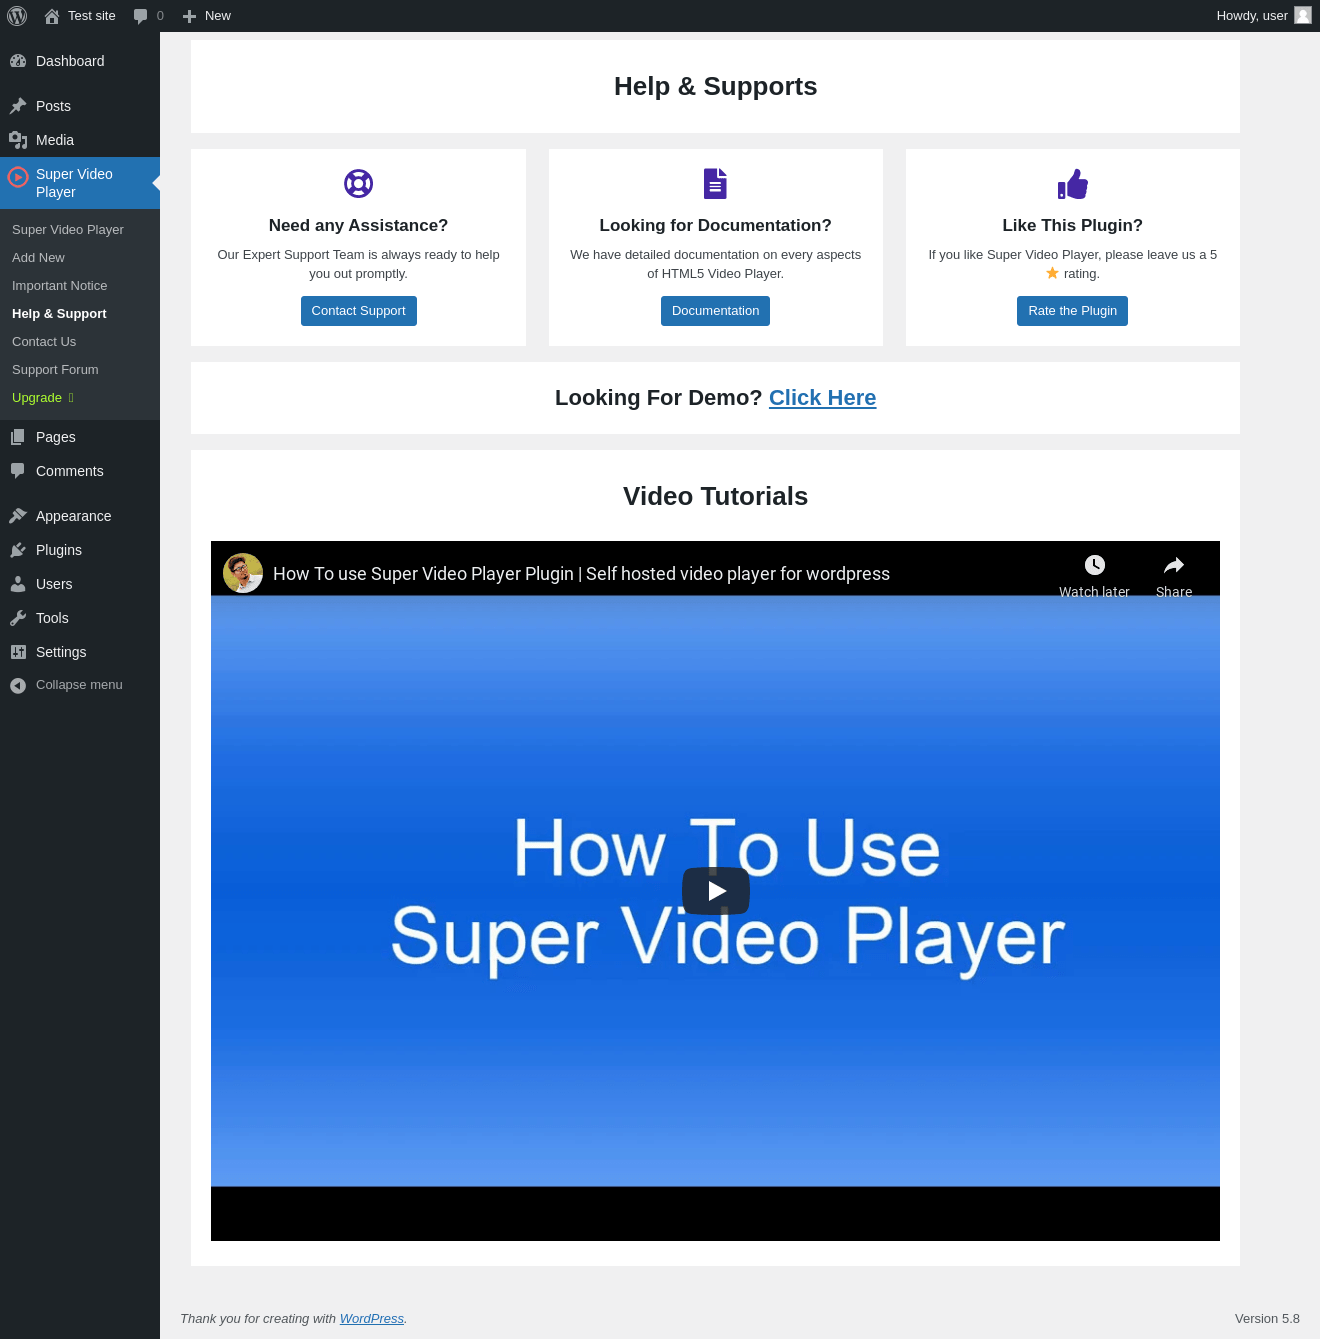Open the Test site link
Image resolution: width=1320 pixels, height=1339 pixels.
pos(92,16)
